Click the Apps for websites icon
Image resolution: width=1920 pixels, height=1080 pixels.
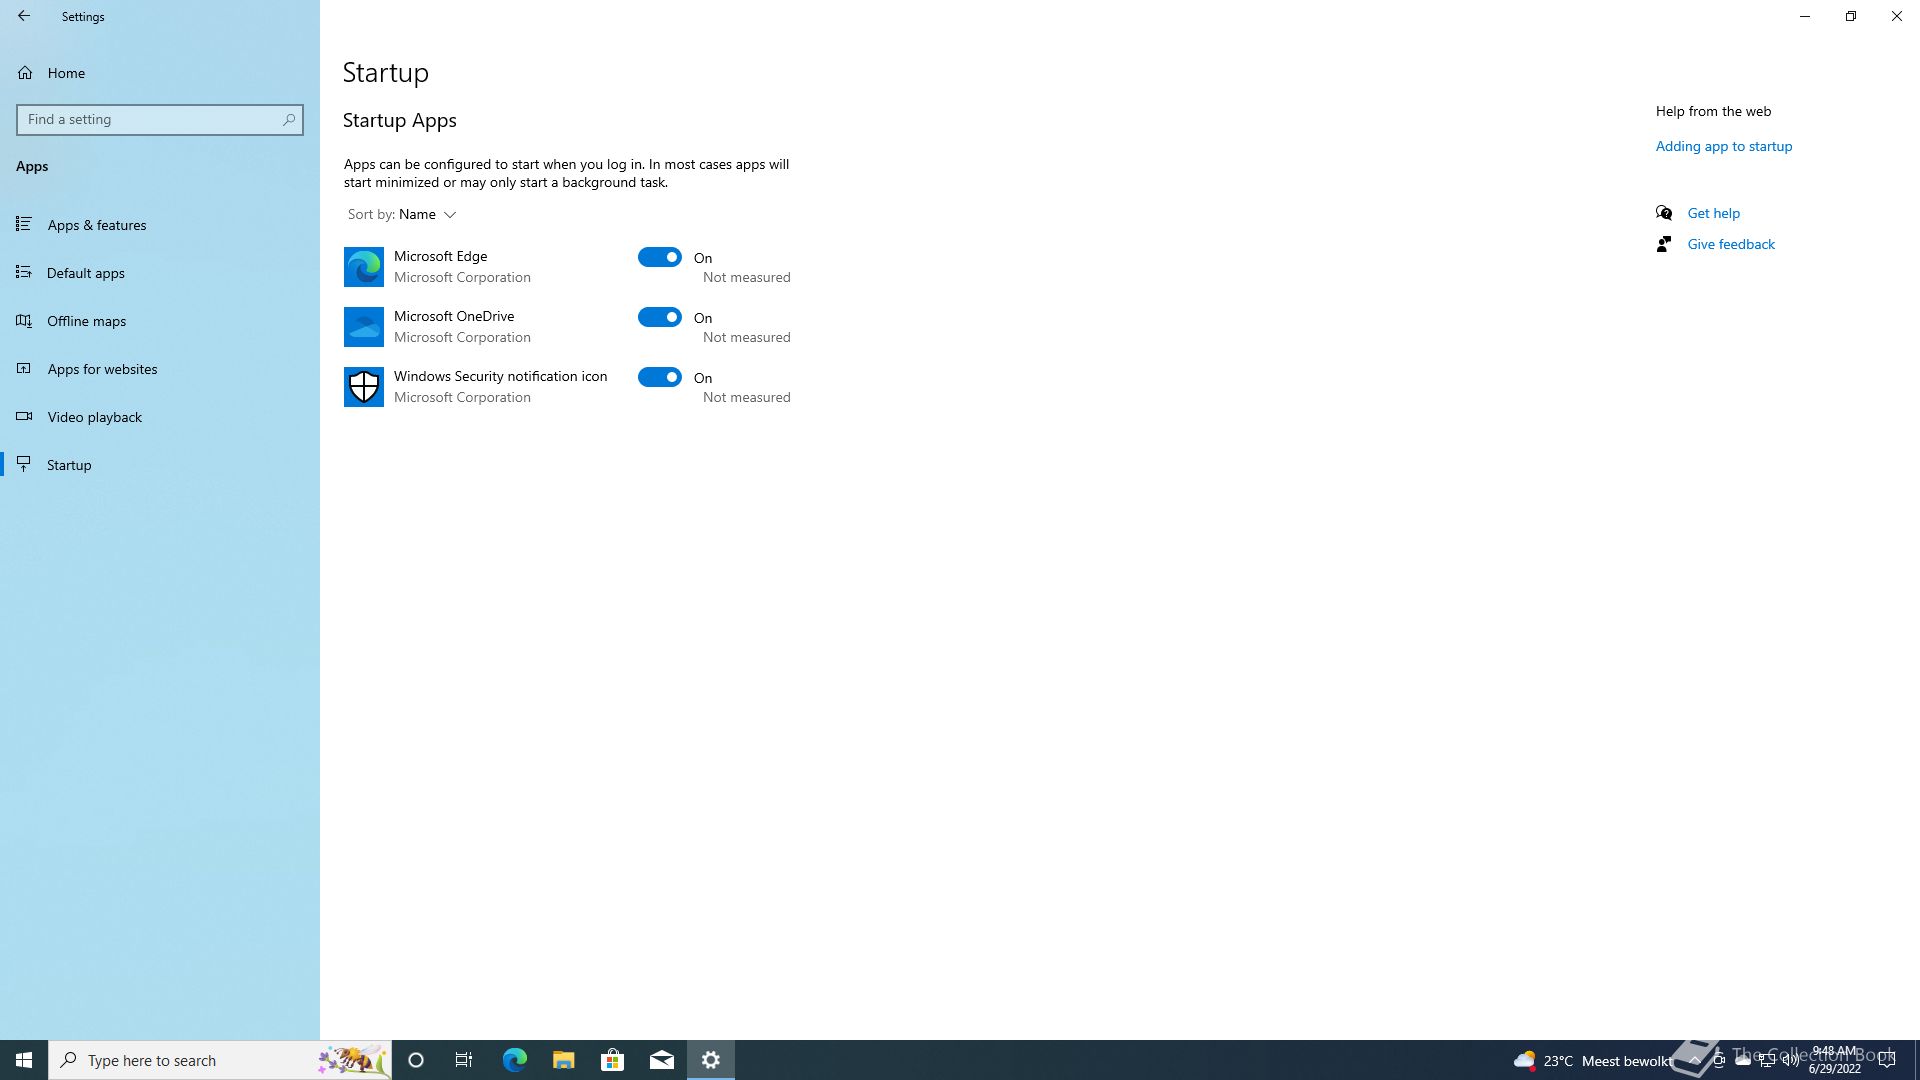[x=24, y=368]
